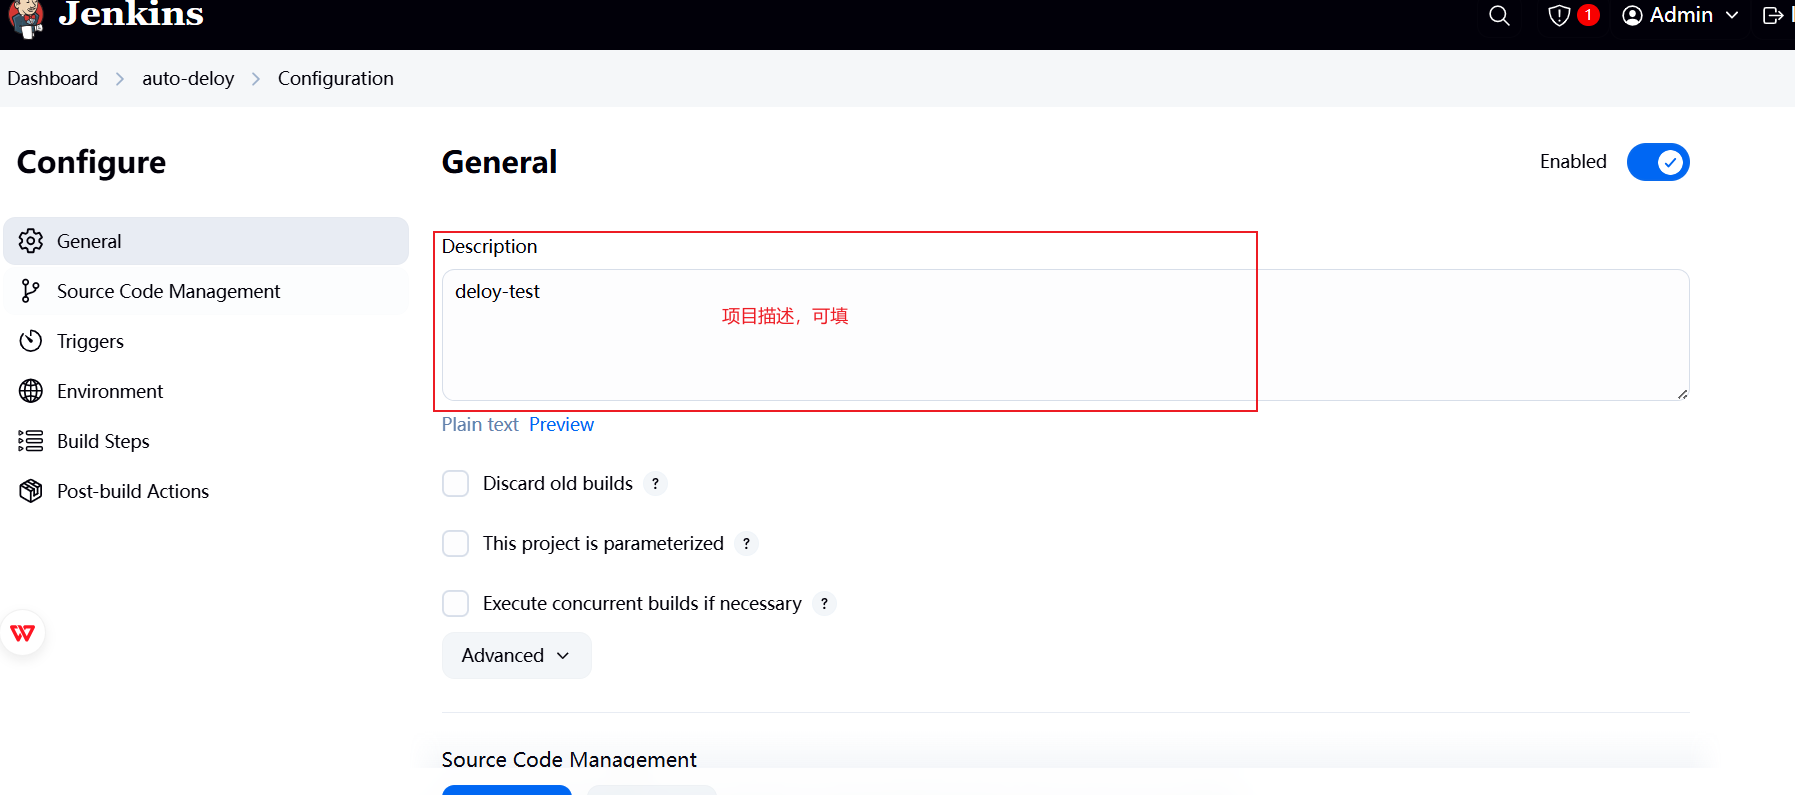Click the Jenkins logo mascot
Screen dimensions: 1795x795
(26, 17)
